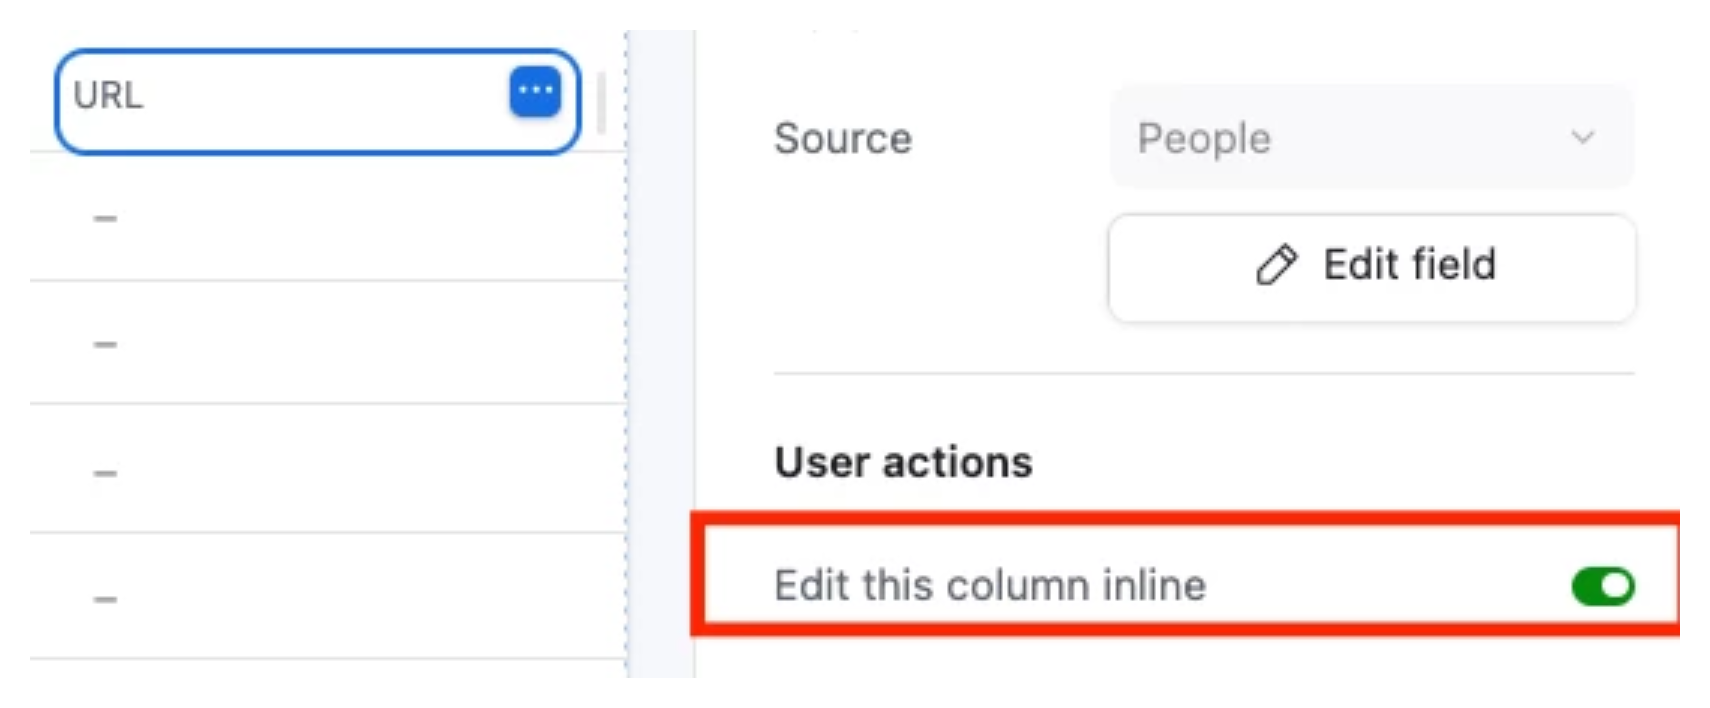Click the pencil icon on Edit field
The height and width of the screenshot is (708, 1710).
coord(1276,266)
